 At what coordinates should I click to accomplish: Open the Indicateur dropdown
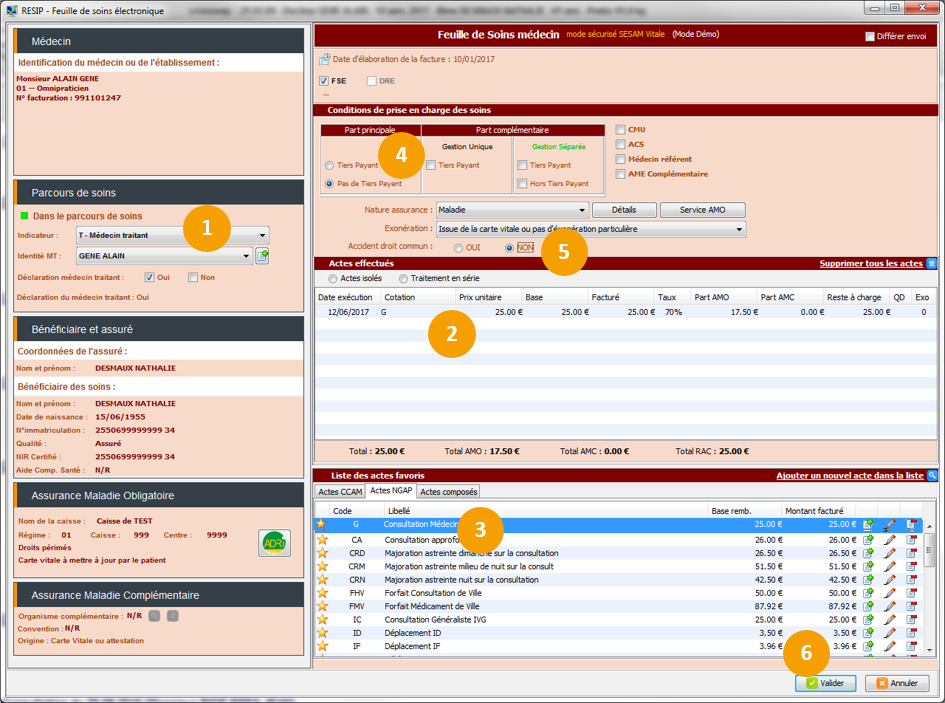pyautogui.click(x=263, y=236)
